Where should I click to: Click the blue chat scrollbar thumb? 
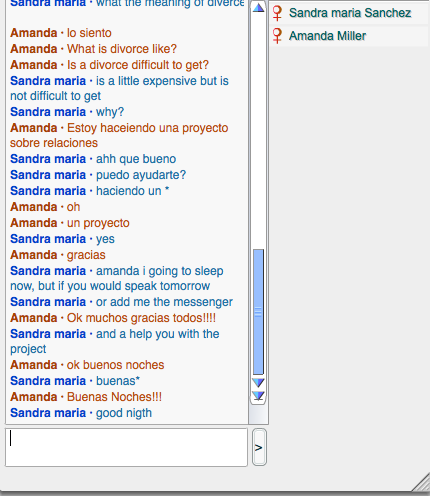tap(258, 312)
